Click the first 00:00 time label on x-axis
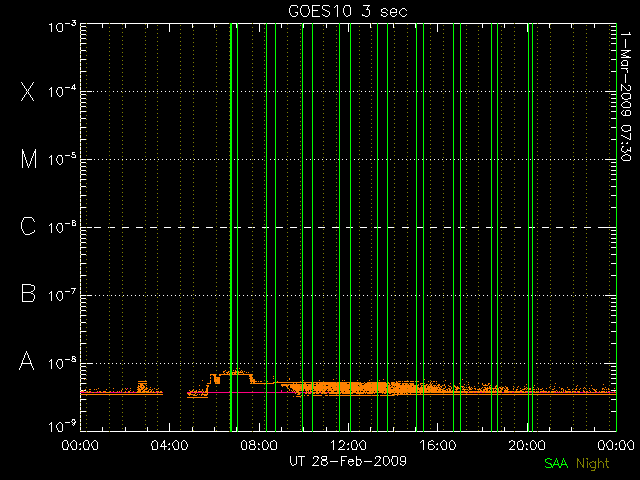The height and width of the screenshot is (480, 640). (80, 445)
